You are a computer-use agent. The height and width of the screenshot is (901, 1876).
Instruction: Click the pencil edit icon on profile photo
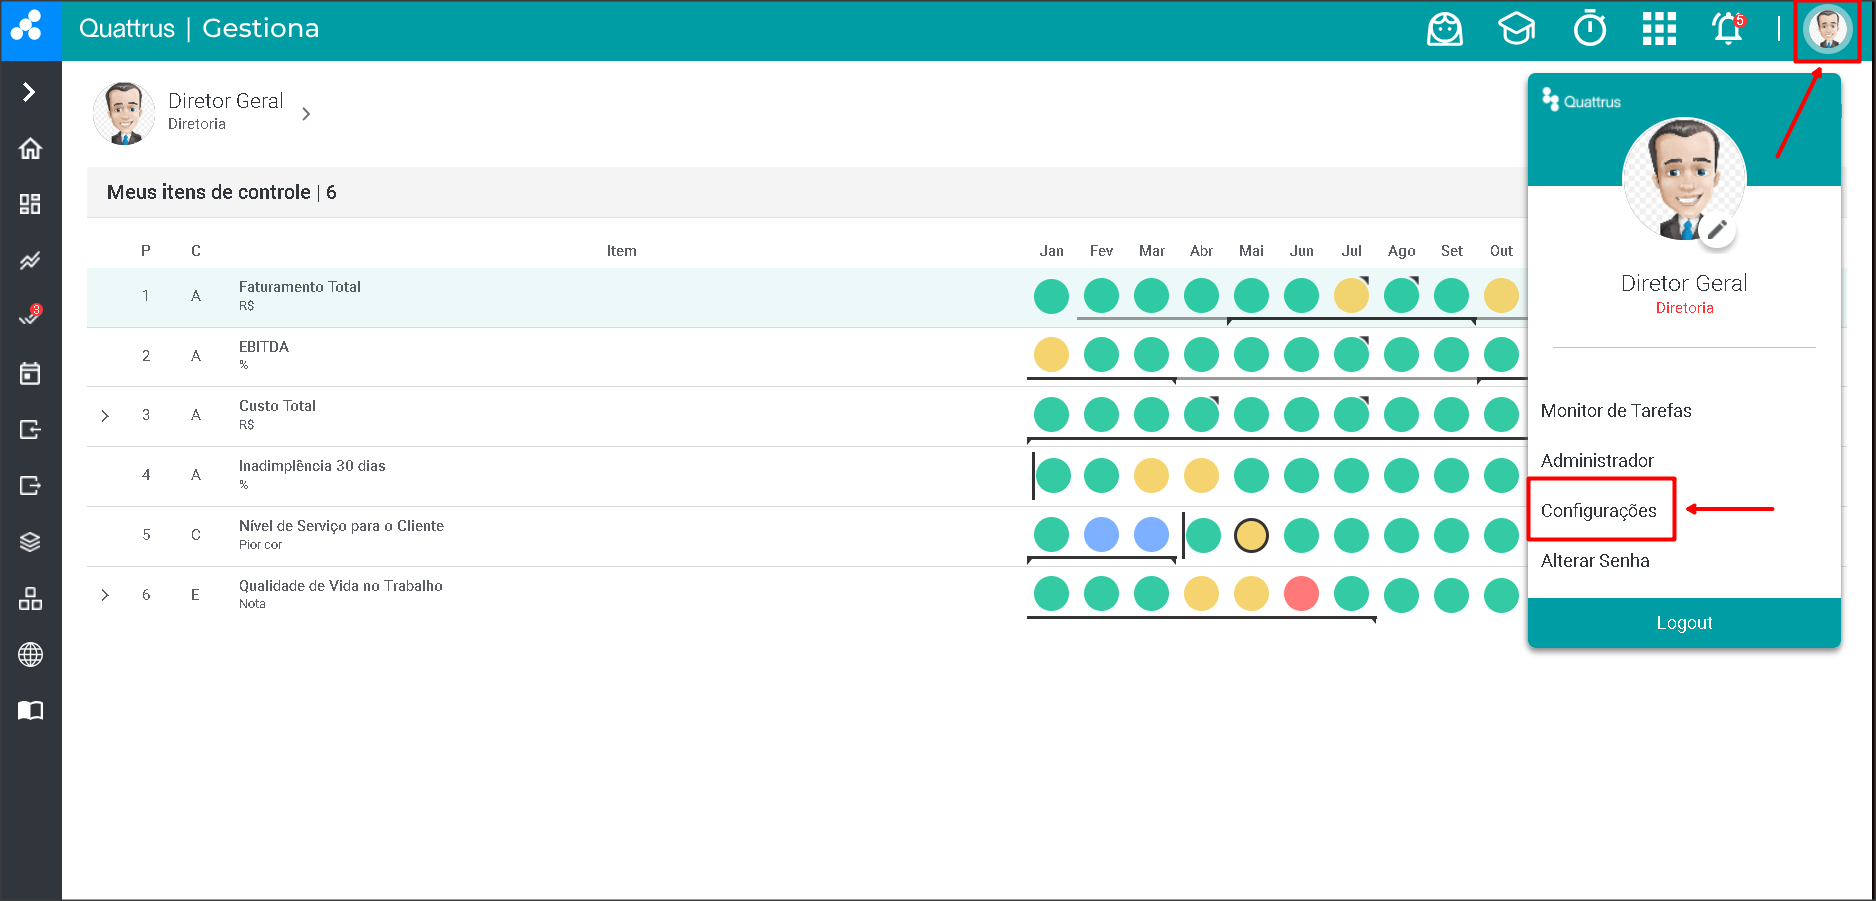[1717, 230]
